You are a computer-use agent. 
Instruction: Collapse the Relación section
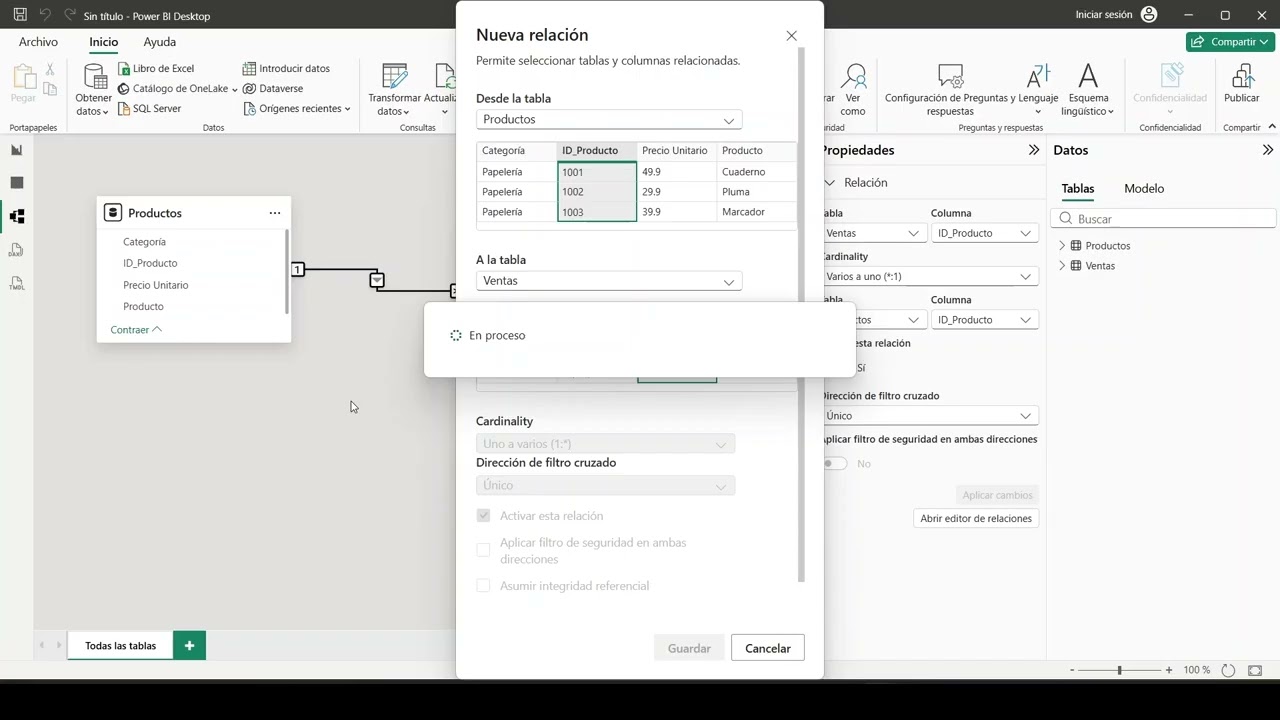click(x=829, y=183)
